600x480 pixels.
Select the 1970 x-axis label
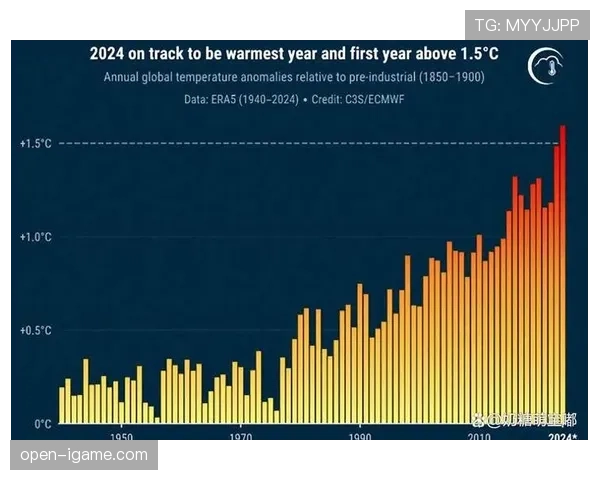pyautogui.click(x=241, y=438)
